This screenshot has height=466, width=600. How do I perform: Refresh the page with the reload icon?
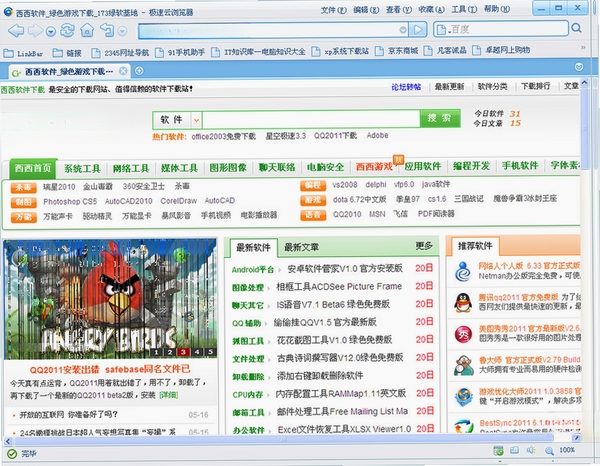[67, 30]
